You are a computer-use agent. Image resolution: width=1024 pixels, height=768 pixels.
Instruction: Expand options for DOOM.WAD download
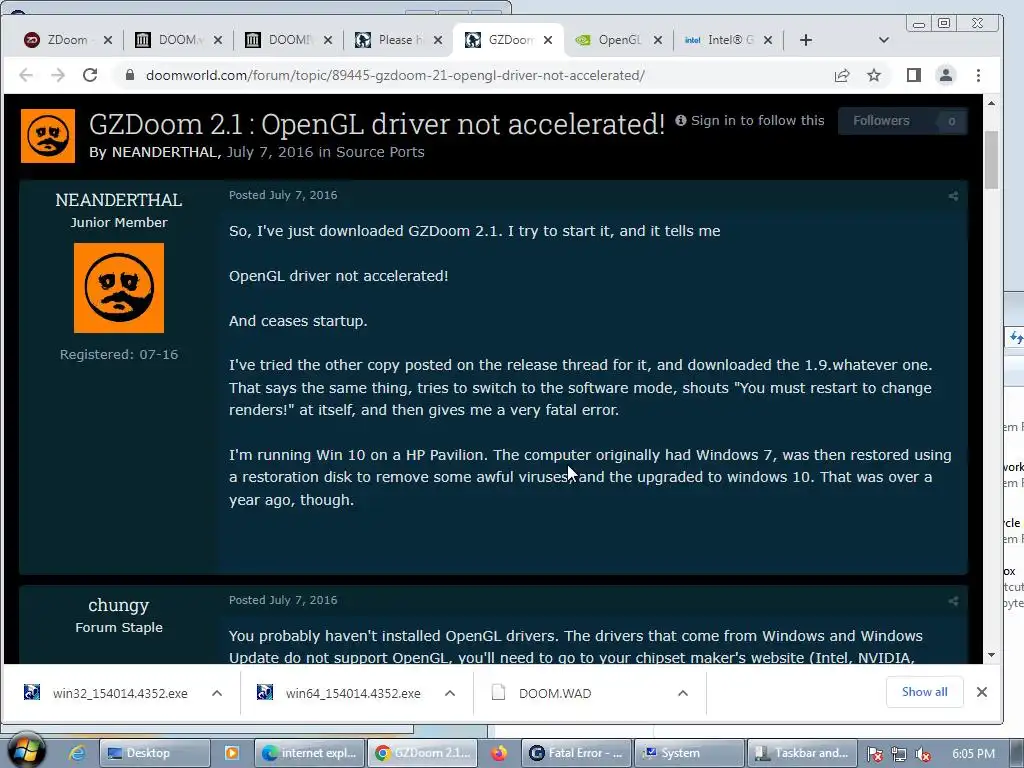point(683,693)
